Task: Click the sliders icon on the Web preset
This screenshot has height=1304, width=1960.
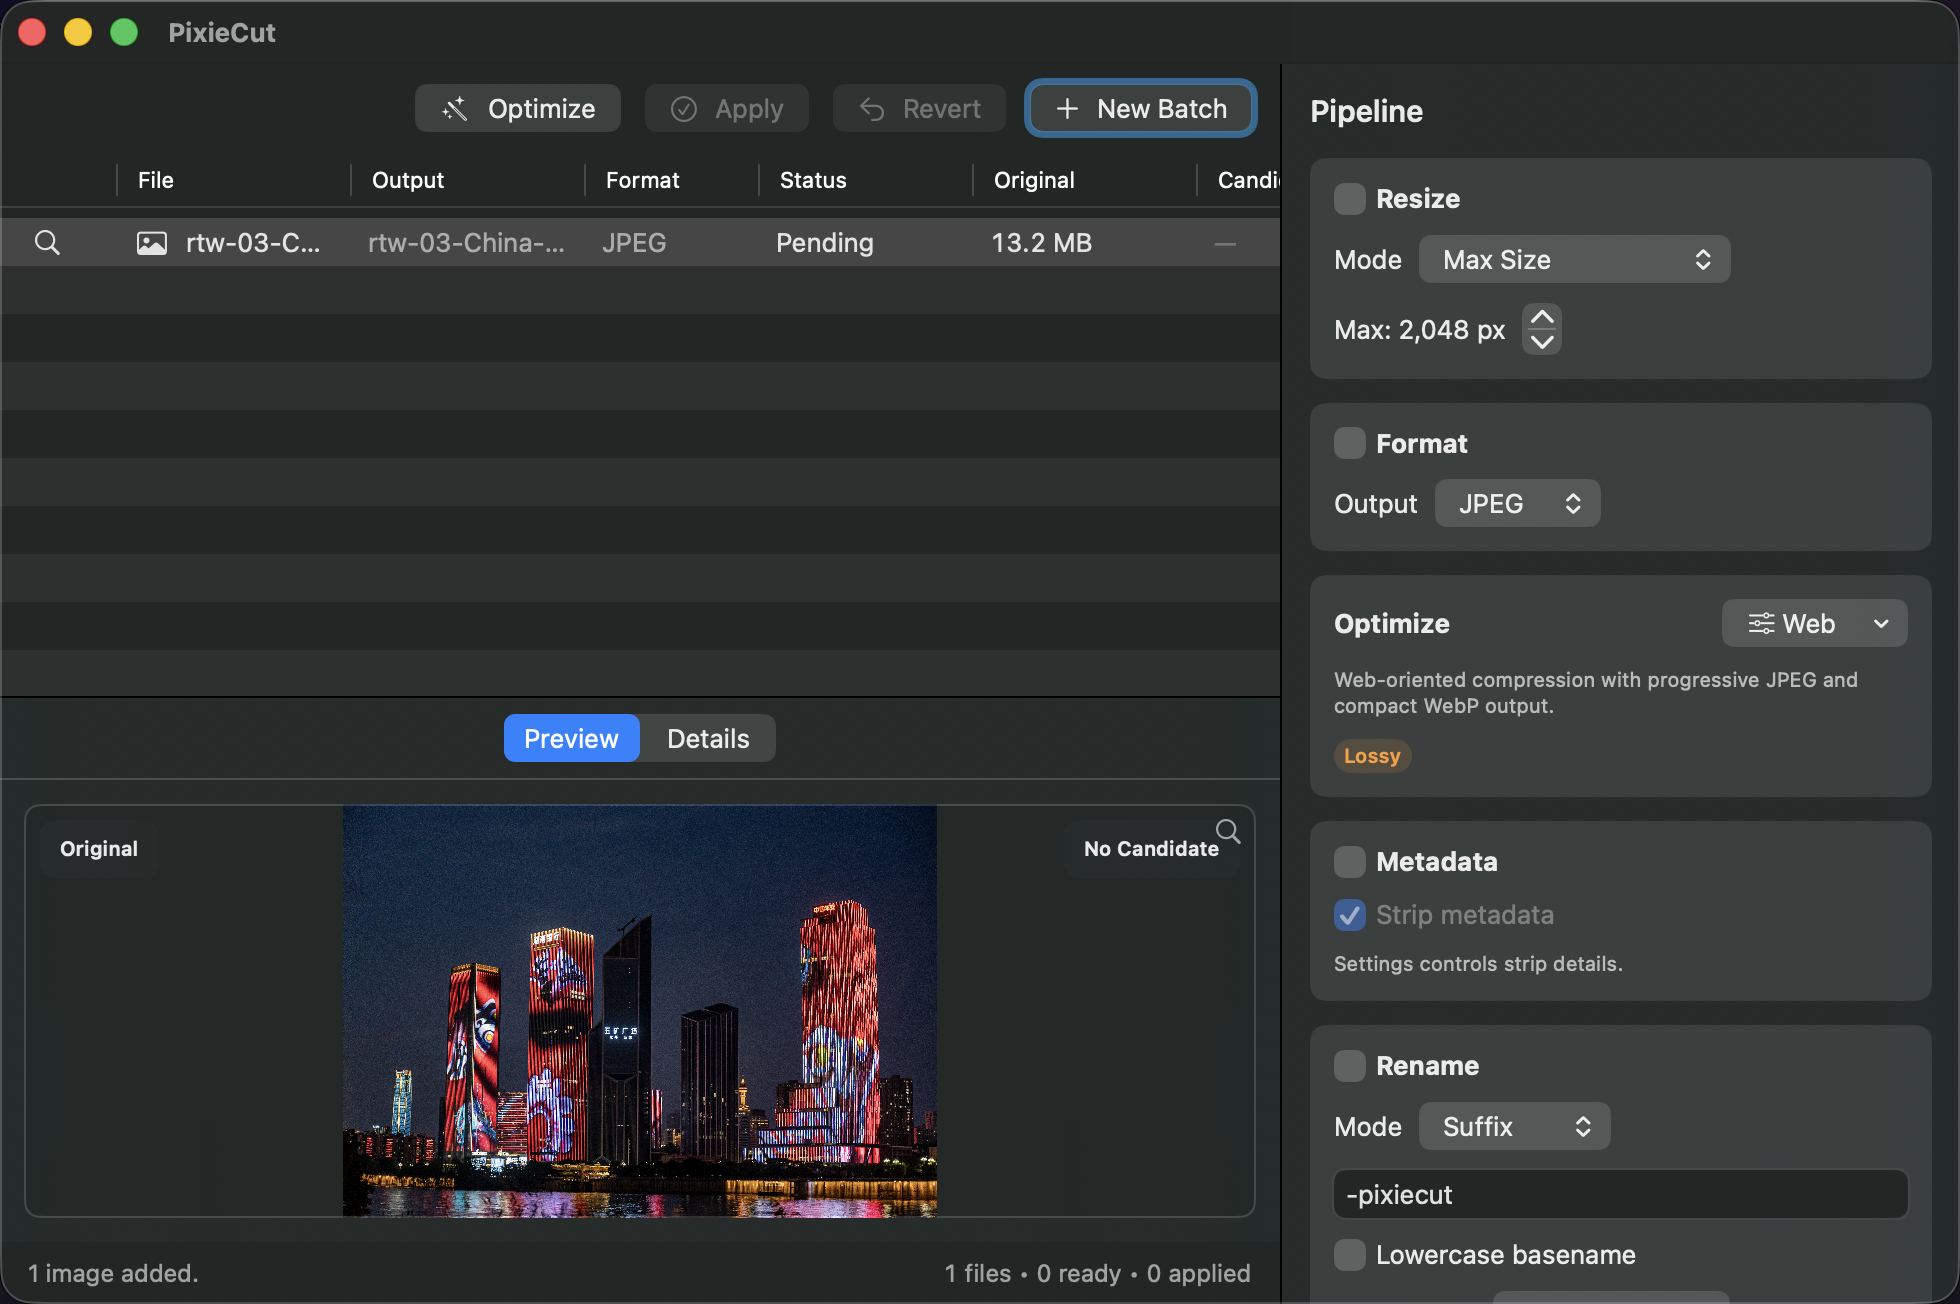Action: coord(1761,624)
